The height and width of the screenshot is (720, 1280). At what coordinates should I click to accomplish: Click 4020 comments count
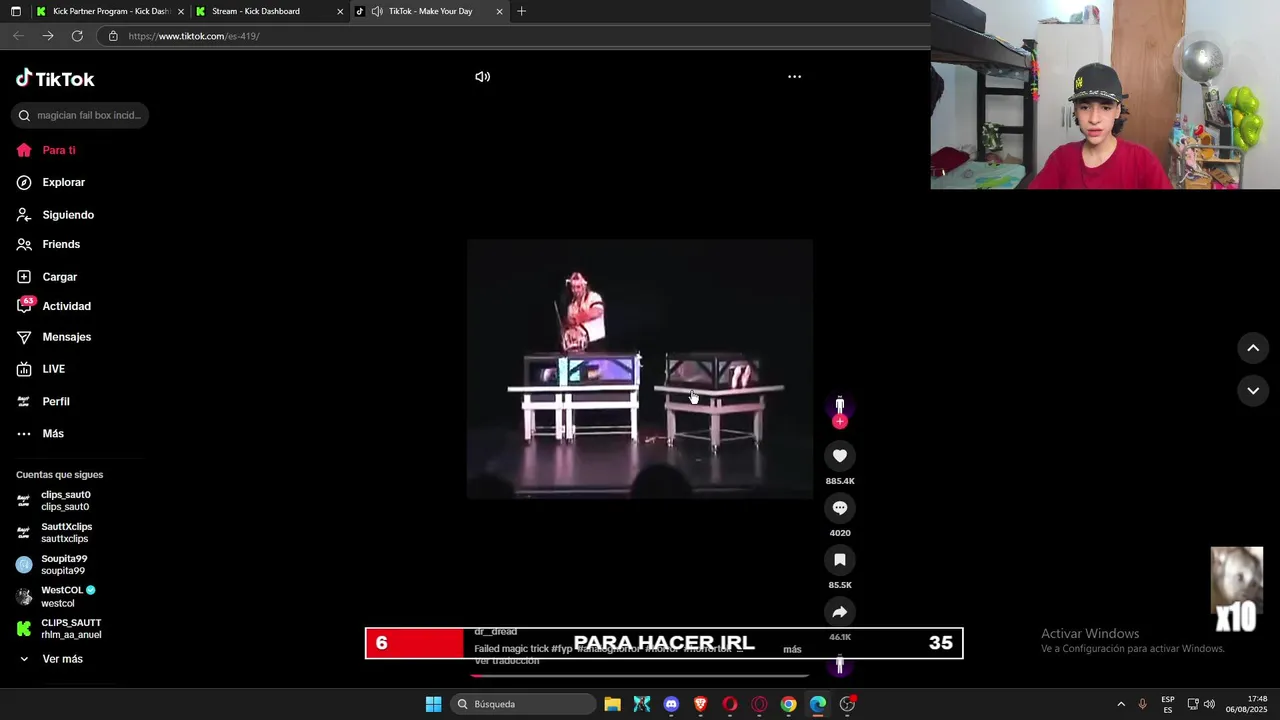click(840, 533)
